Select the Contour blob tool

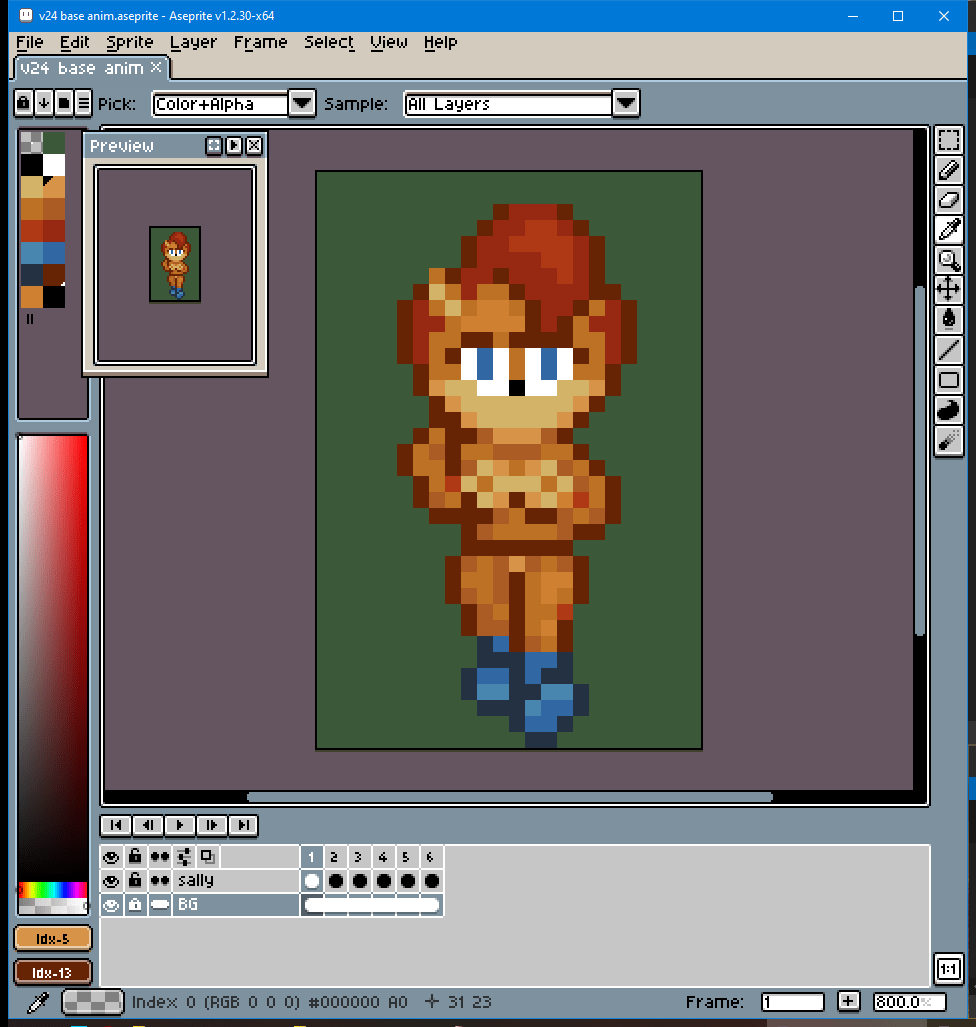click(948, 410)
